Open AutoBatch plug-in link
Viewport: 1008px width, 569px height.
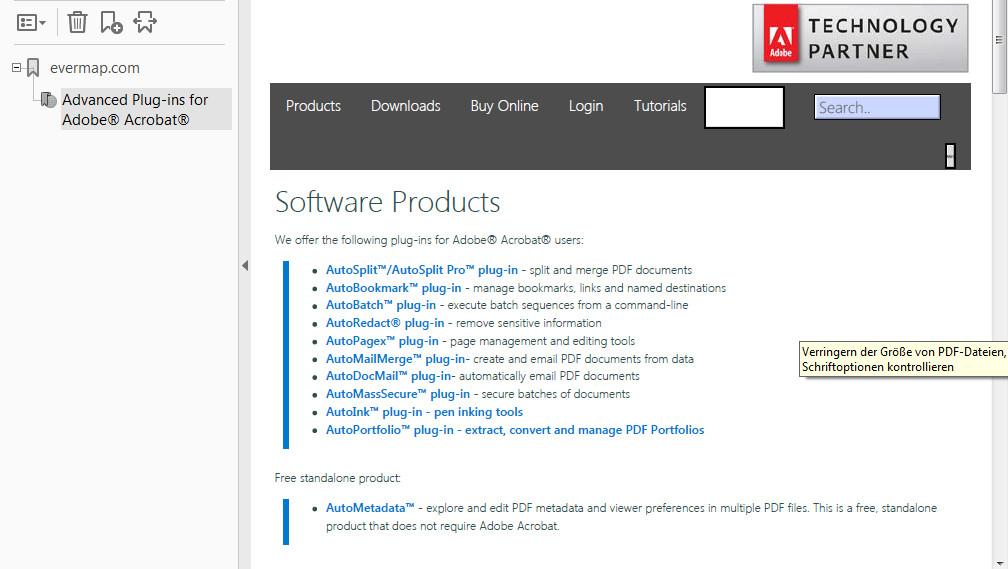click(x=381, y=305)
